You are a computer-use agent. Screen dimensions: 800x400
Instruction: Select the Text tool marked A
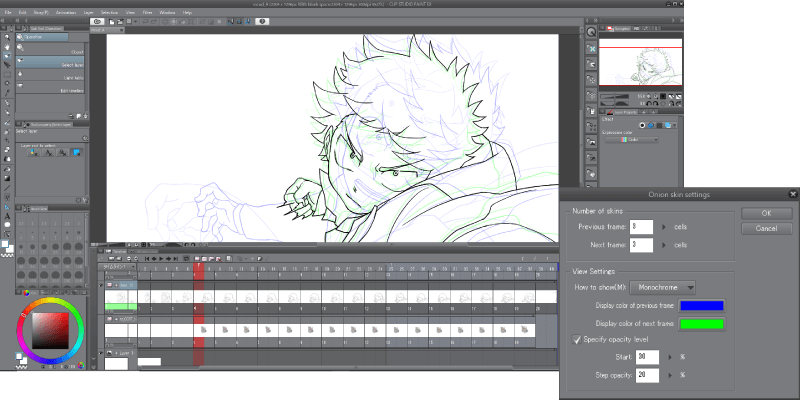coord(7,216)
